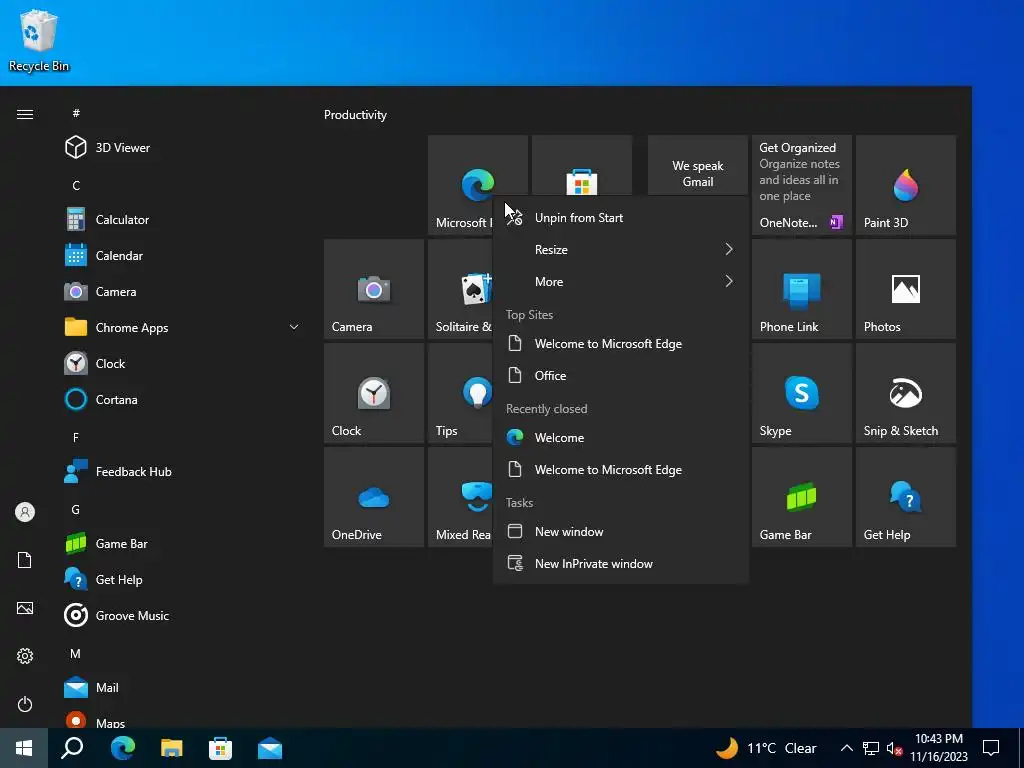Image resolution: width=1024 pixels, height=768 pixels.
Task: Jump to letter M section header
Action: click(x=76, y=653)
